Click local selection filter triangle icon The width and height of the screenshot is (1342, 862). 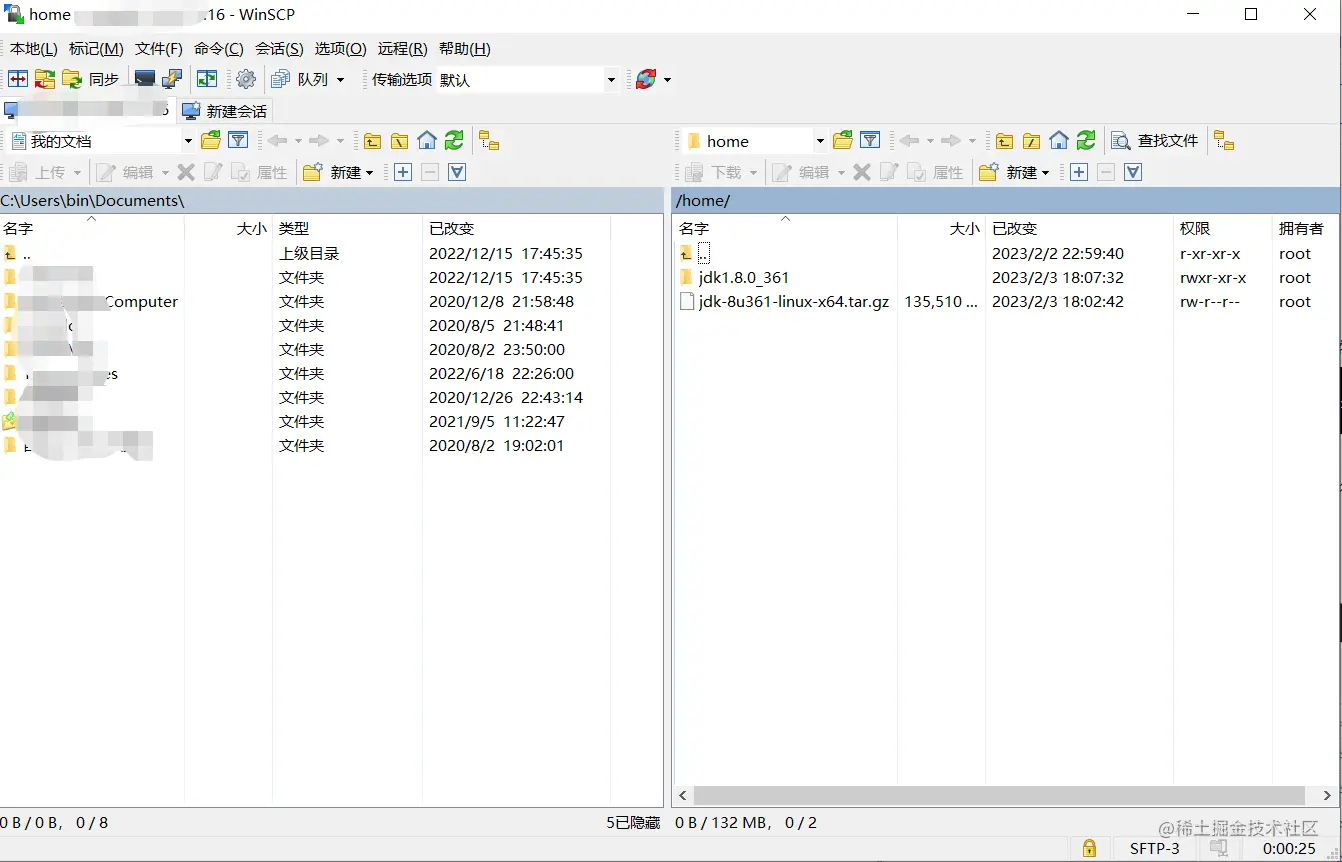[457, 172]
